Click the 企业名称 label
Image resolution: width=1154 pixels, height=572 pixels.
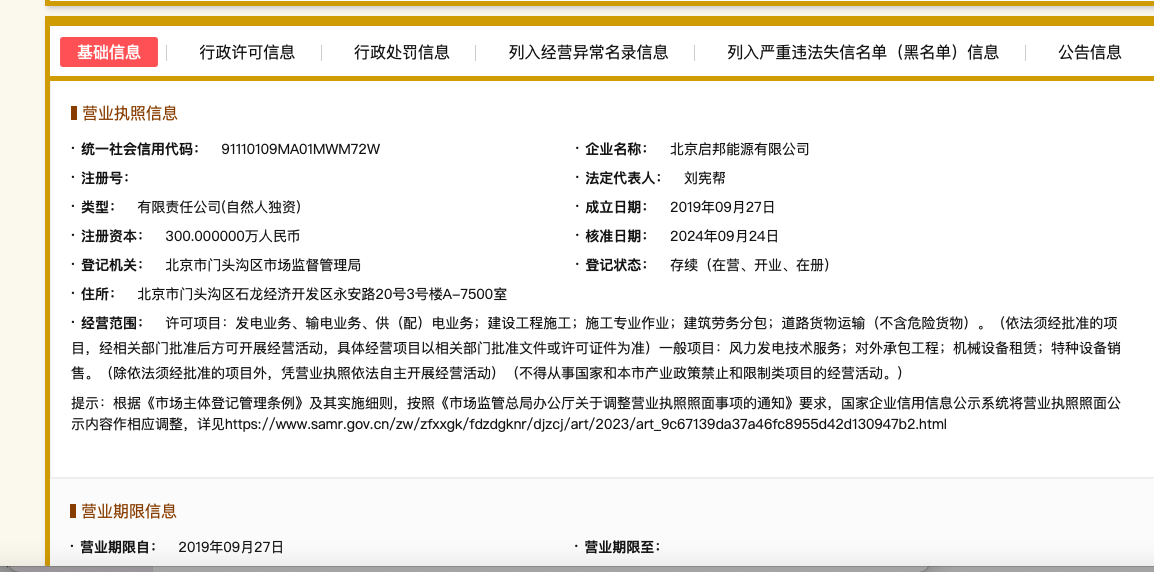coord(616,149)
